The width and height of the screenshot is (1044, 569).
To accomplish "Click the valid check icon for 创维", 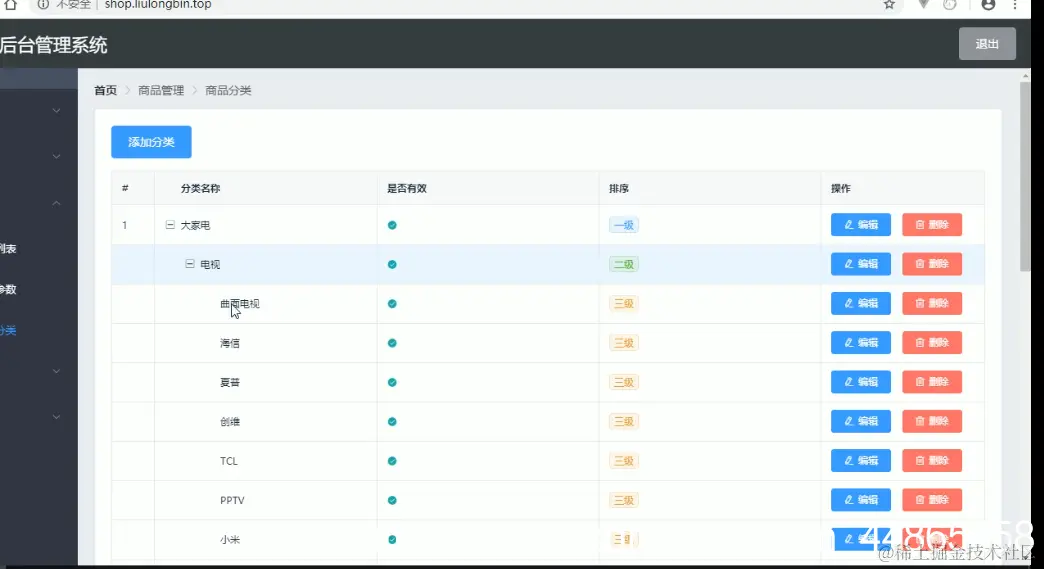I will tap(392, 421).
